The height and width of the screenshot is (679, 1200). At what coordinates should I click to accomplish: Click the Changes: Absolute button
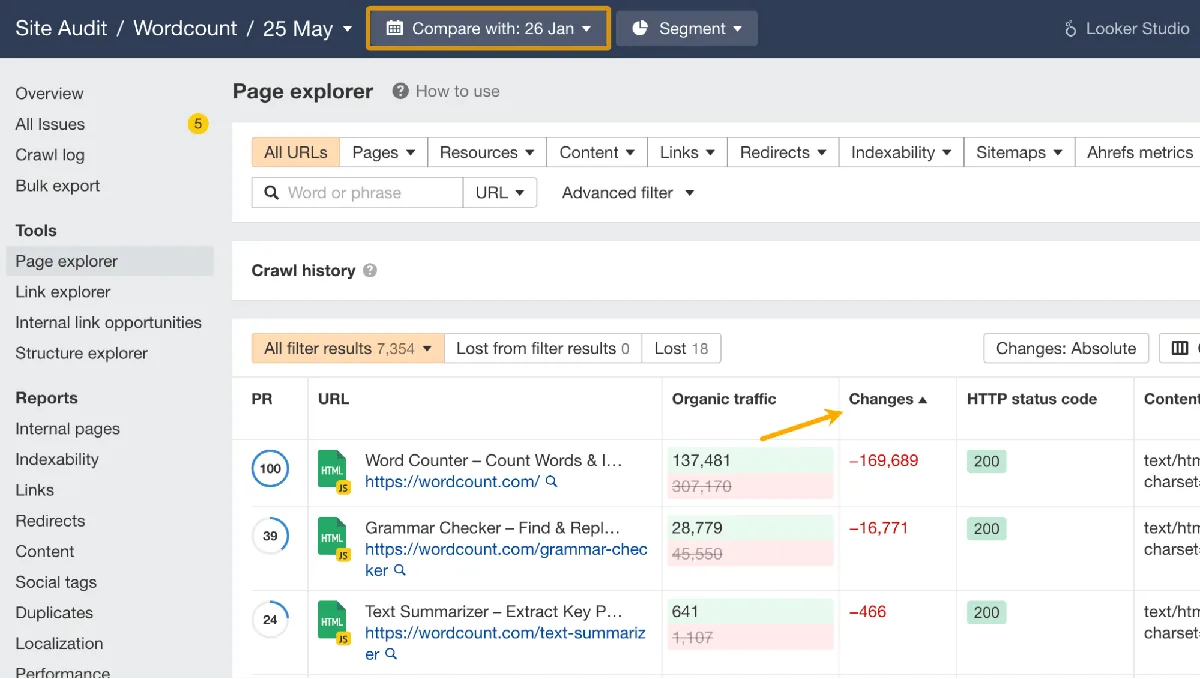pos(1066,349)
